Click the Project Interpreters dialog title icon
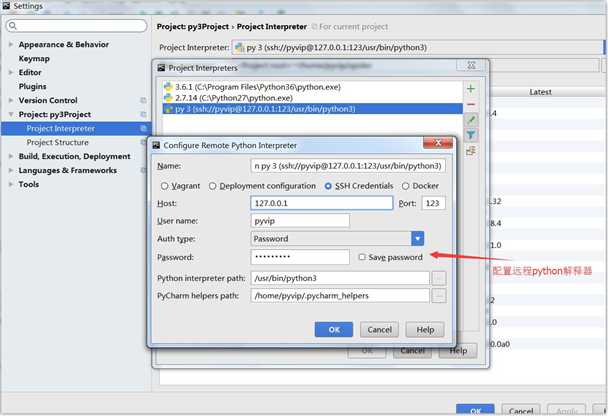The image size is (608, 416). point(161,68)
